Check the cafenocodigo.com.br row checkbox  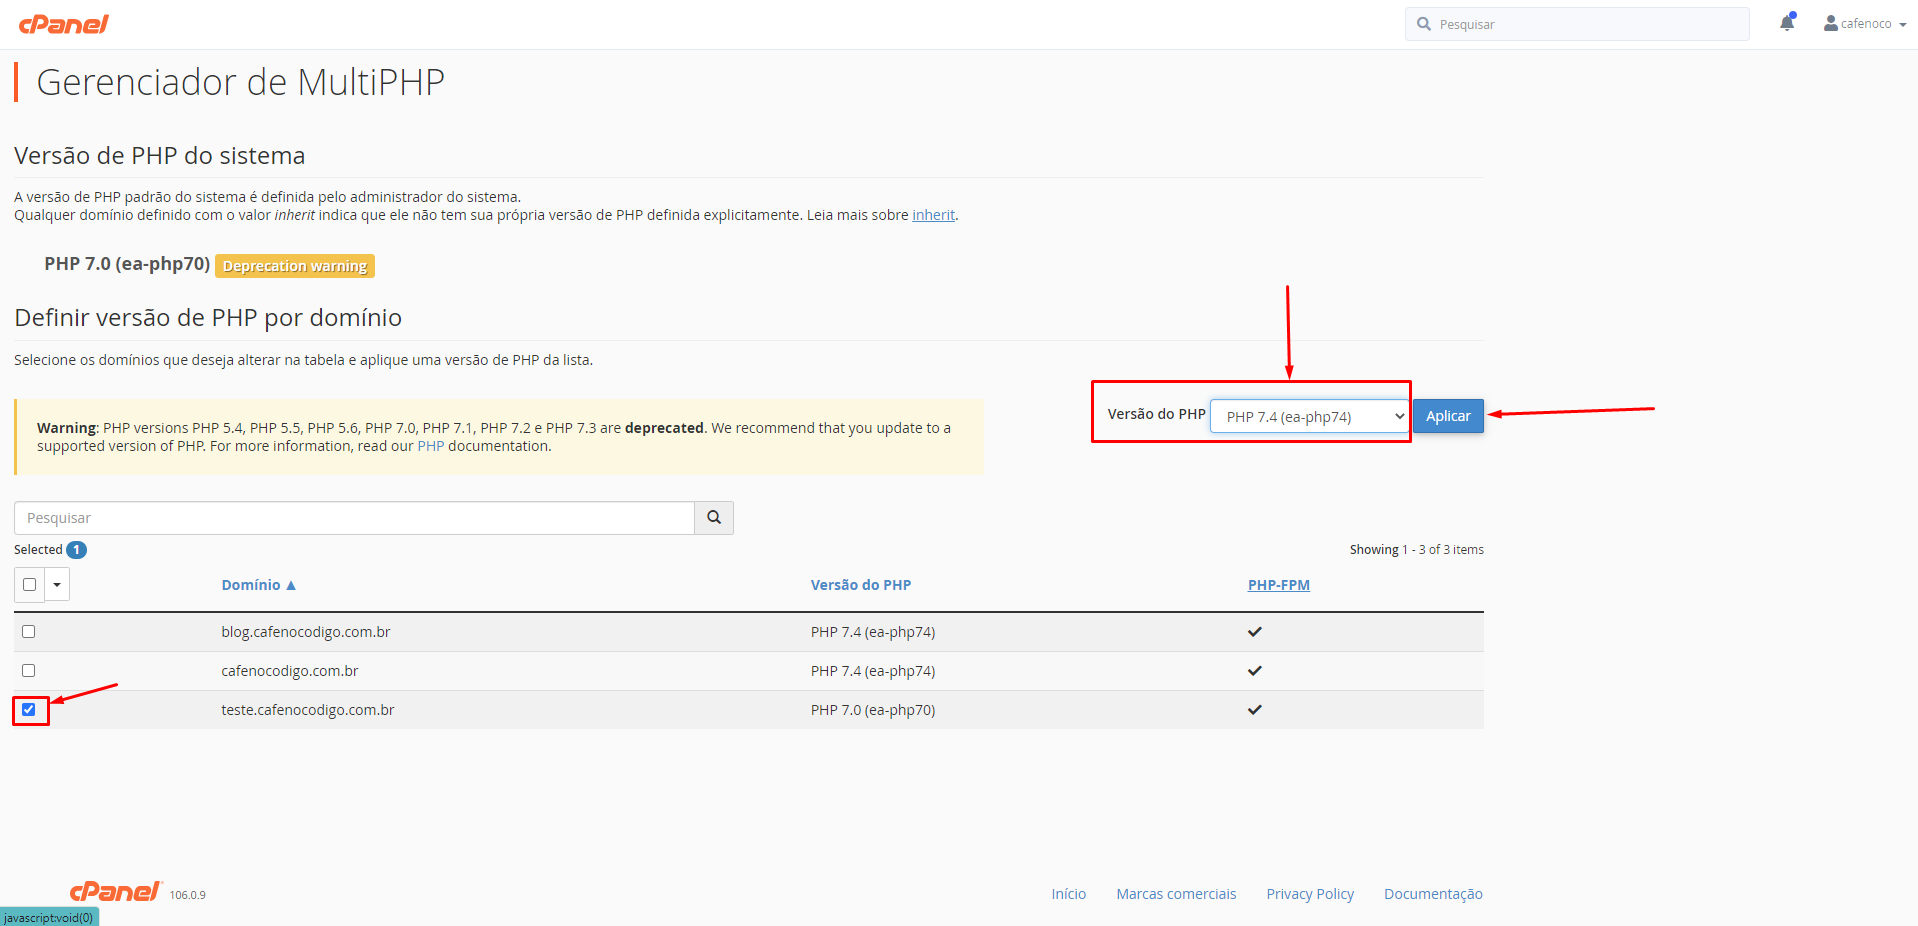tap(28, 671)
